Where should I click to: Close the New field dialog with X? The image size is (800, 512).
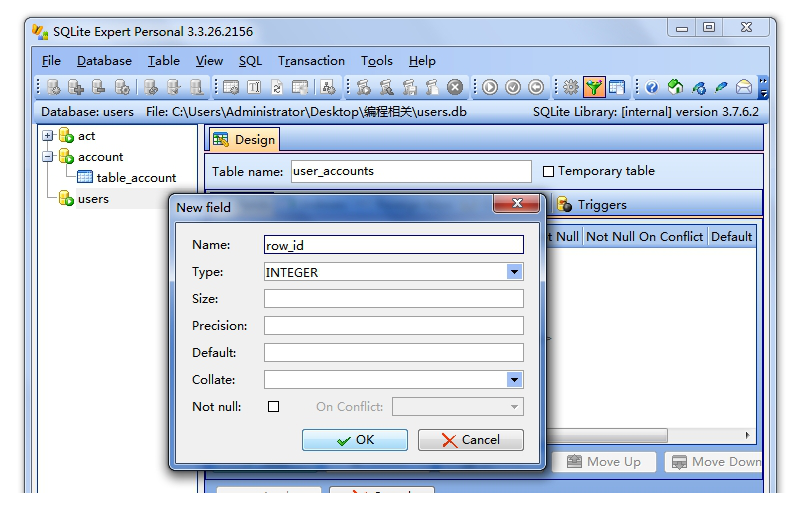[x=516, y=203]
